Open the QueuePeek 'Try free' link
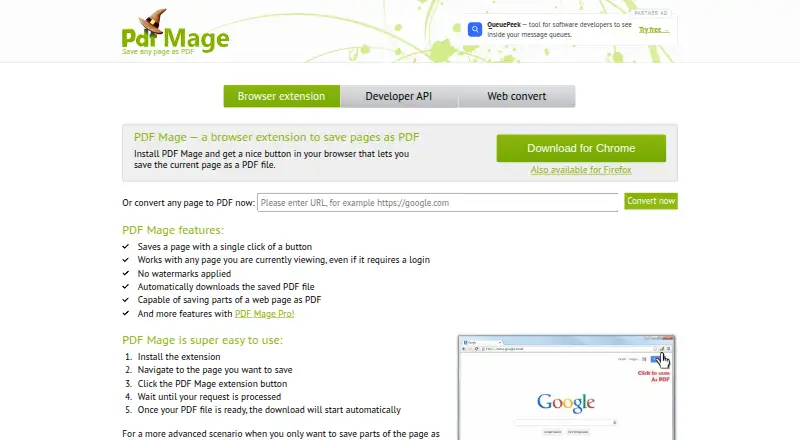The image size is (800, 440). (x=654, y=30)
